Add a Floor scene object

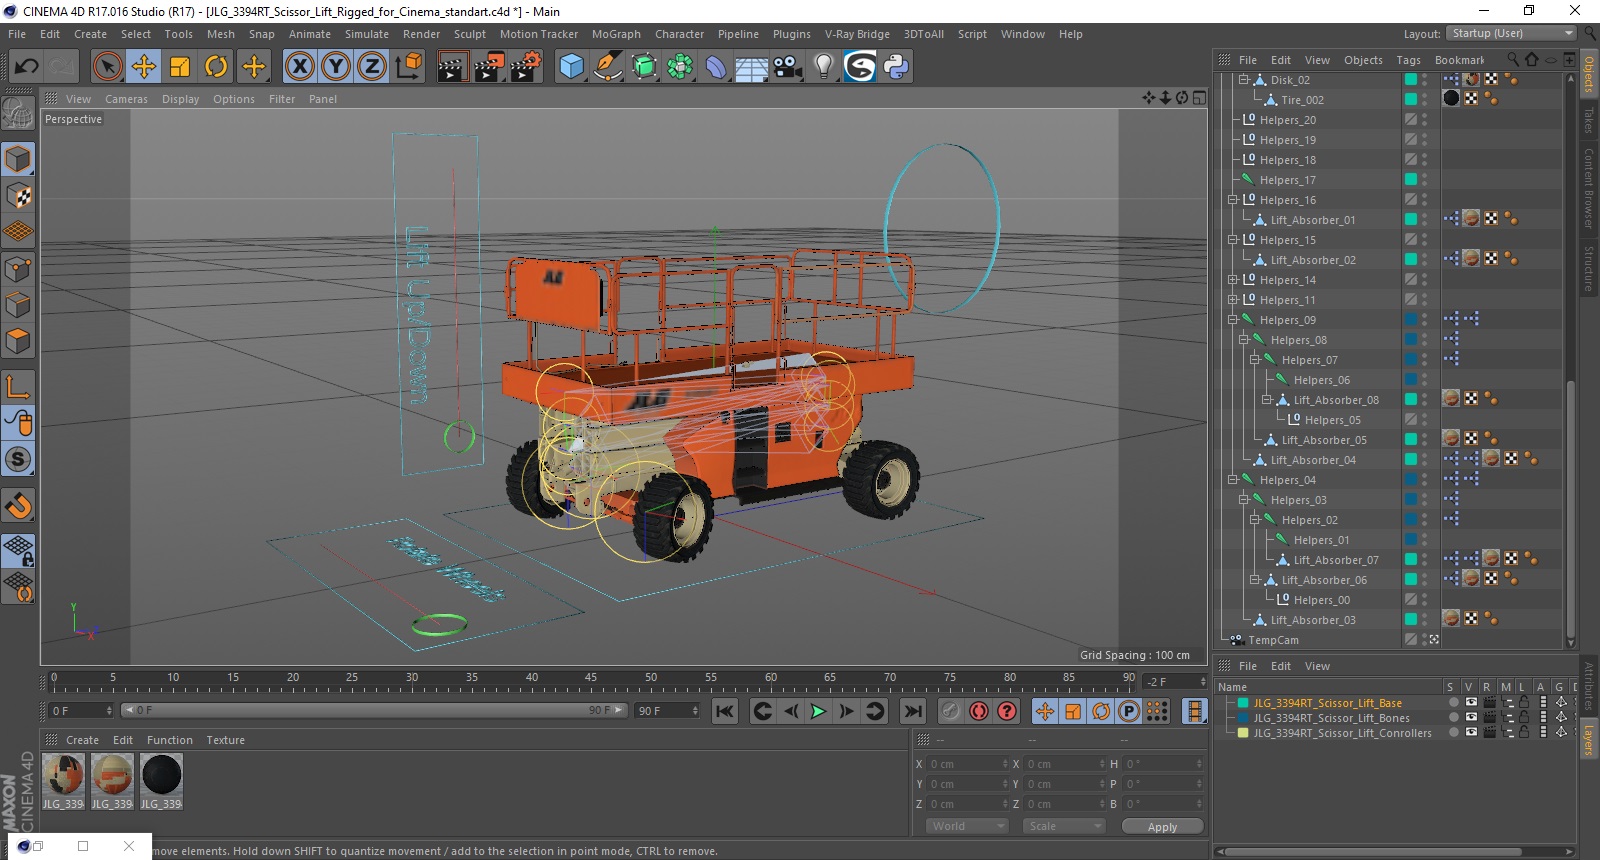tap(751, 67)
